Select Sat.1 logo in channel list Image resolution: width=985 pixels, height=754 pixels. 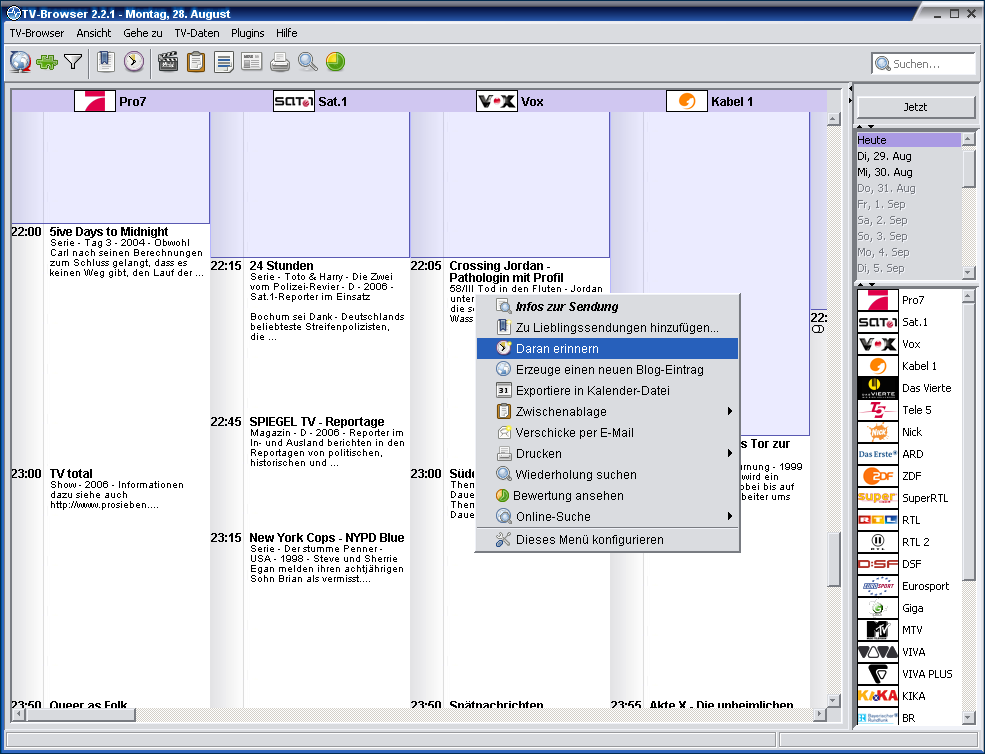pyautogui.click(x=878, y=322)
